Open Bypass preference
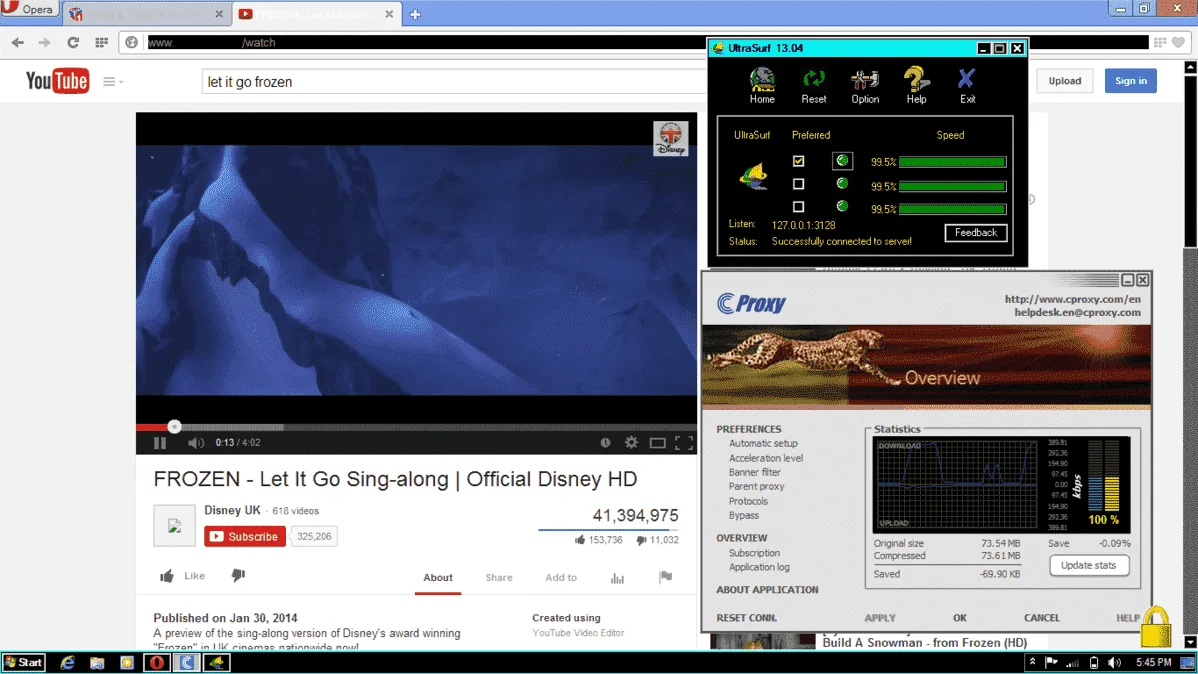Image resolution: width=1198 pixels, height=674 pixels. point(743,516)
